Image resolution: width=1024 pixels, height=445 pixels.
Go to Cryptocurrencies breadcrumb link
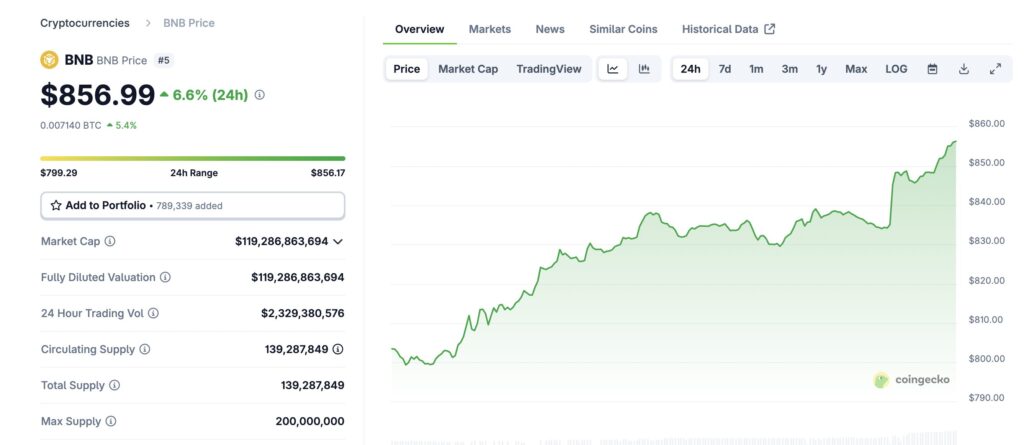click(85, 23)
